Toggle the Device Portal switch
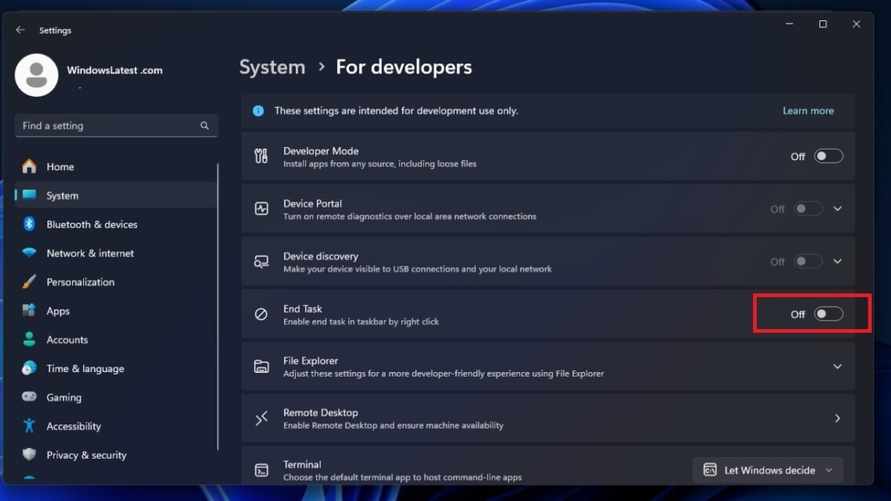The width and height of the screenshot is (891, 501). click(x=808, y=209)
